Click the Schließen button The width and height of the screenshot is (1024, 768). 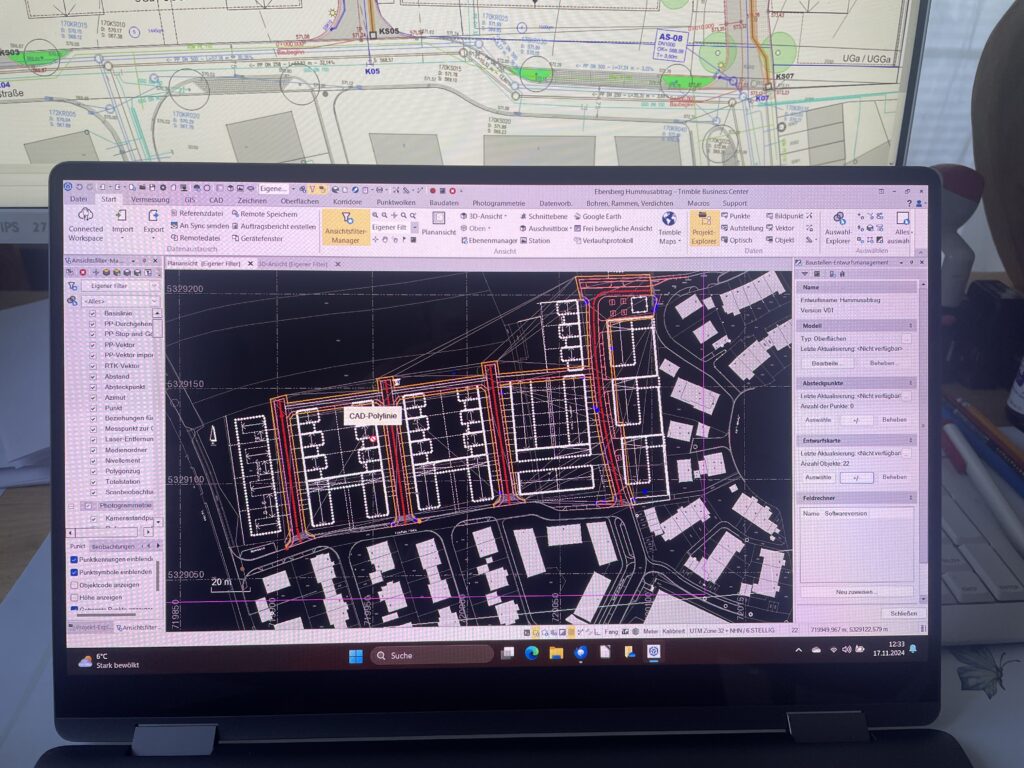[x=903, y=613]
